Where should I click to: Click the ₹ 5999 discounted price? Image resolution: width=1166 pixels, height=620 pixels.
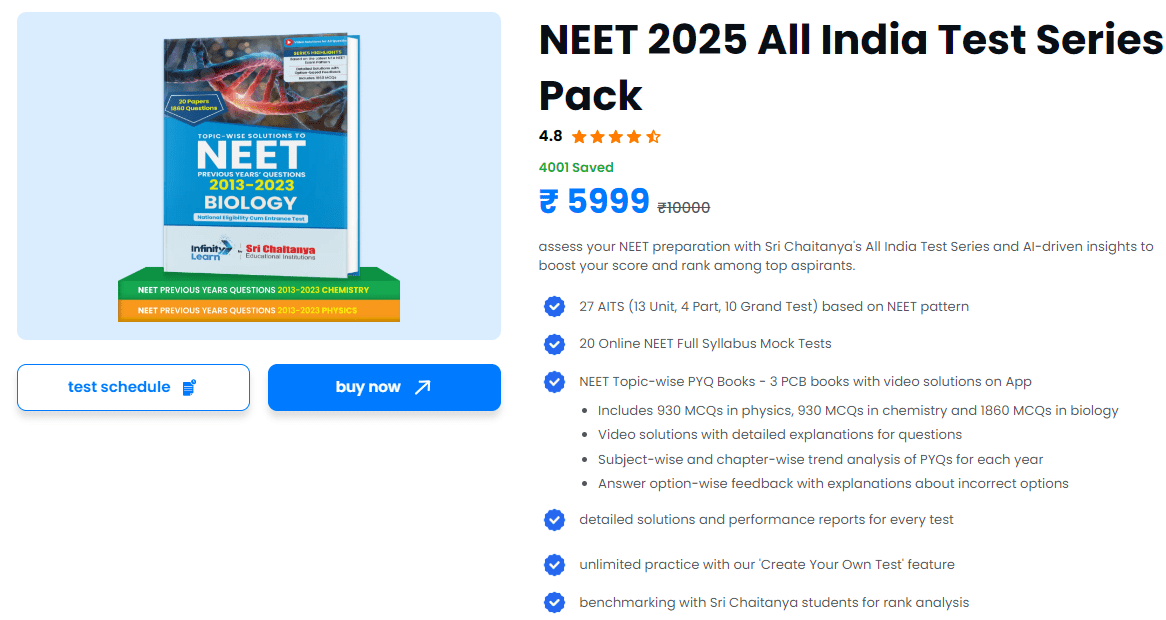(x=594, y=202)
